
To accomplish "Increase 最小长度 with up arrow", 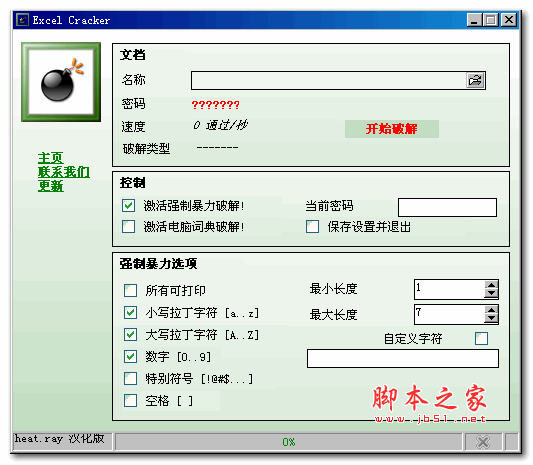I will tap(491, 285).
